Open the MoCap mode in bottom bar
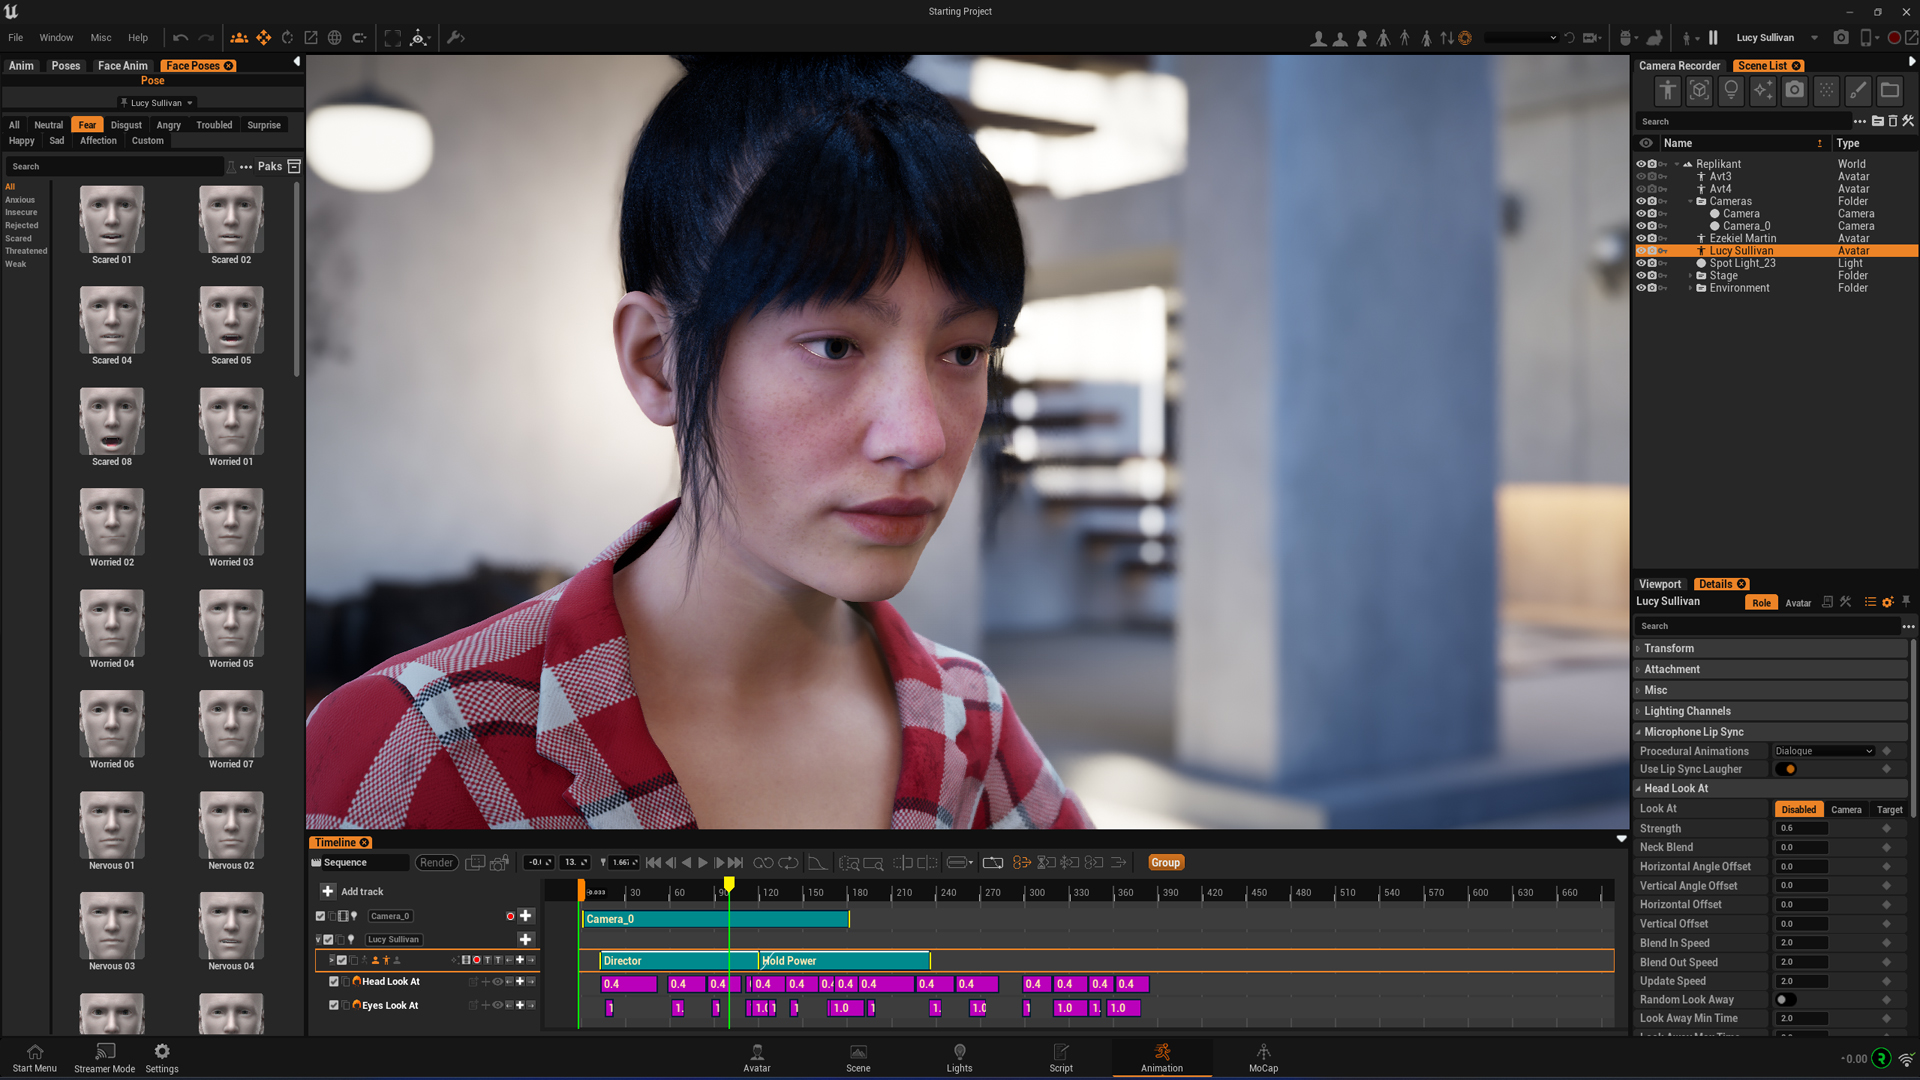Image resolution: width=1920 pixels, height=1080 pixels. (x=1263, y=1057)
